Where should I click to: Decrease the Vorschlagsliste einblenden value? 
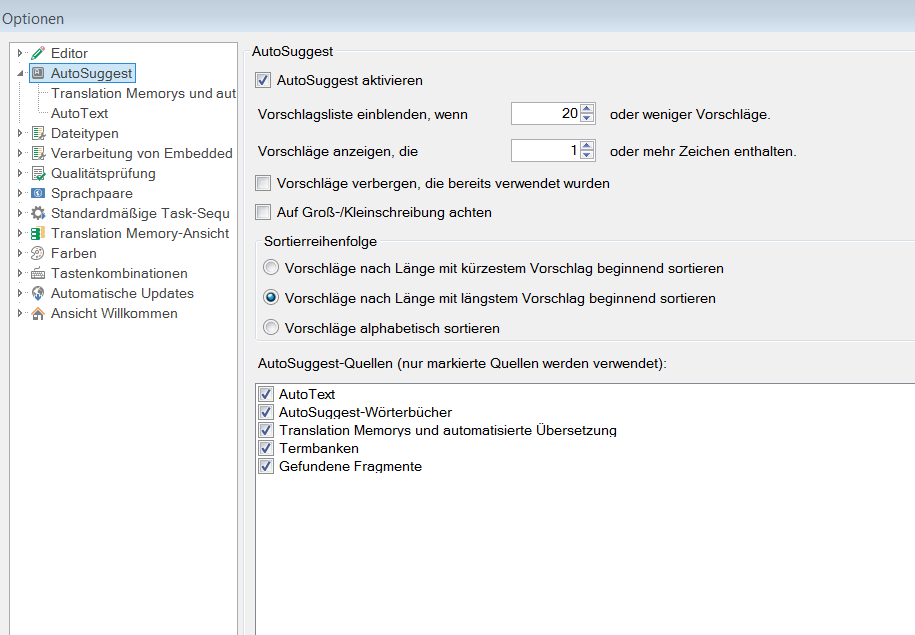[x=587, y=118]
